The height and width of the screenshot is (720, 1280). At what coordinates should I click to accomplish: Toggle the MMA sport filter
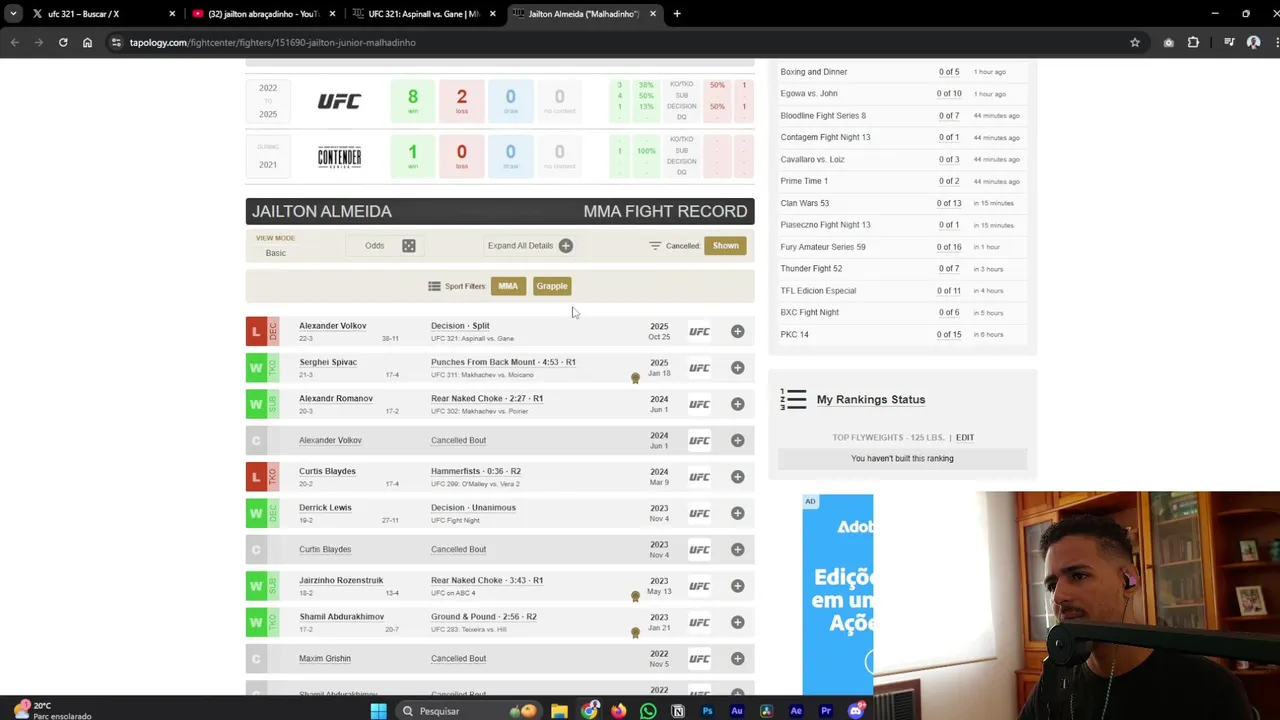point(508,286)
